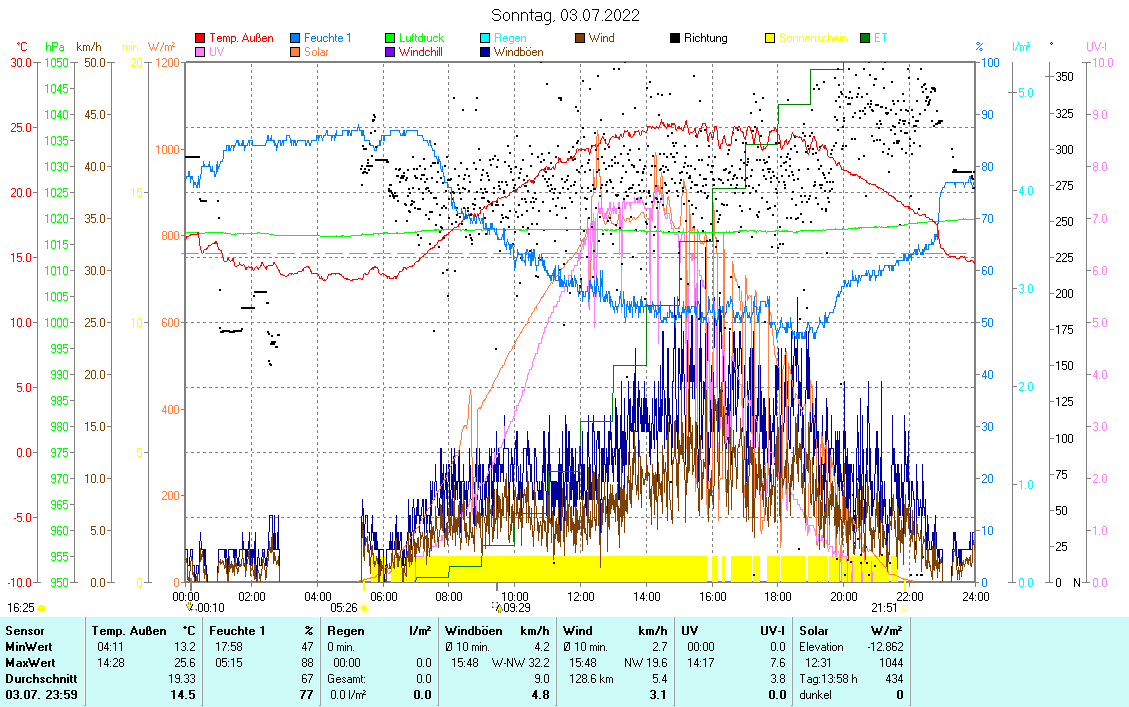Image resolution: width=1129 pixels, height=707 pixels.
Task: Click the pink UV legend swatch
Action: tap(200, 51)
